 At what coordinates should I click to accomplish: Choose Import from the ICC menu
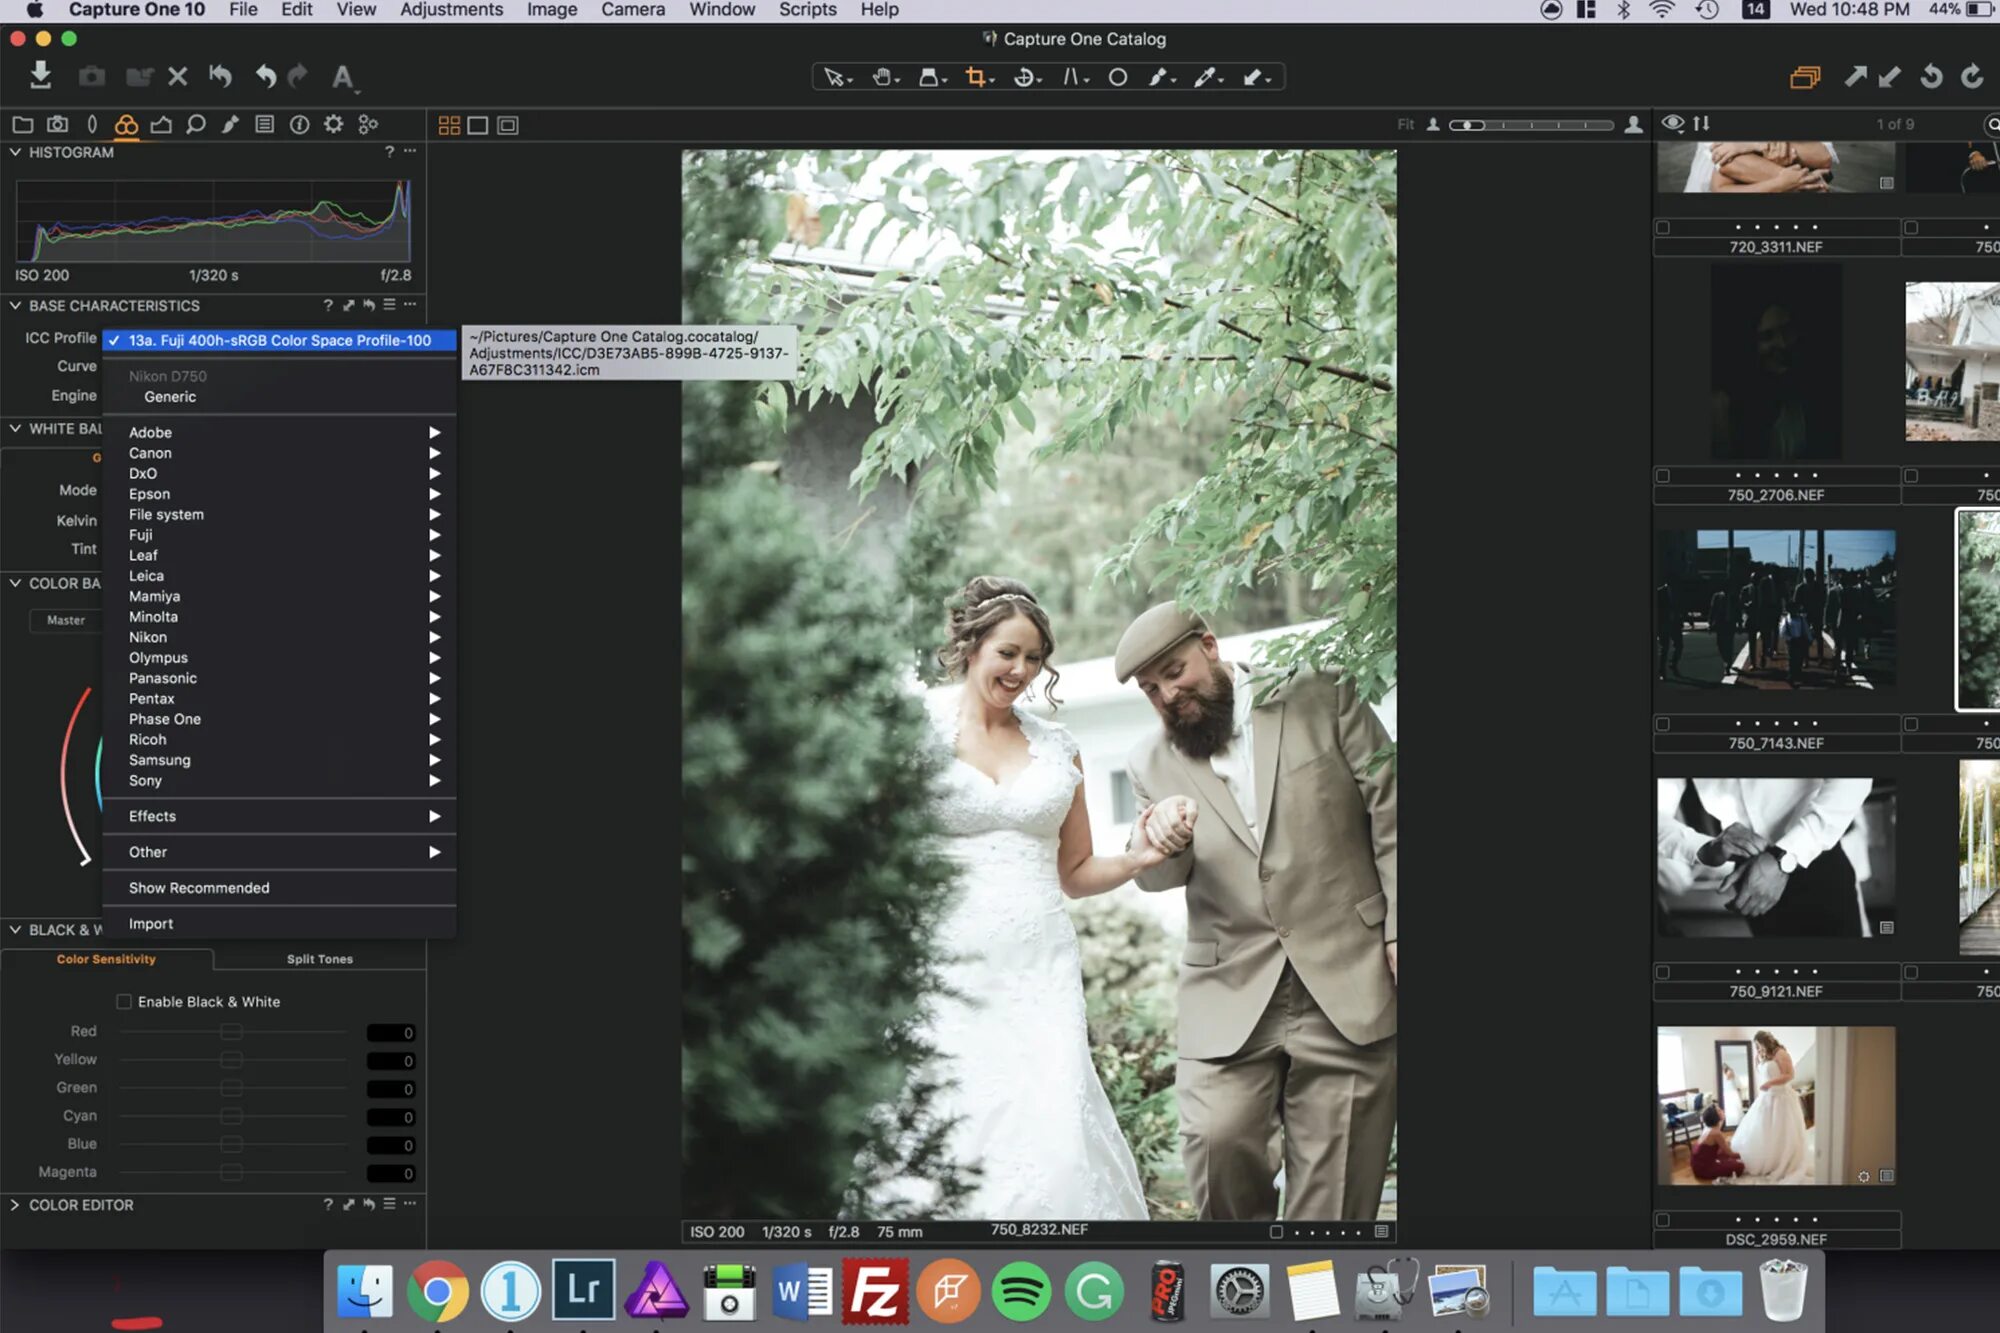tap(151, 924)
